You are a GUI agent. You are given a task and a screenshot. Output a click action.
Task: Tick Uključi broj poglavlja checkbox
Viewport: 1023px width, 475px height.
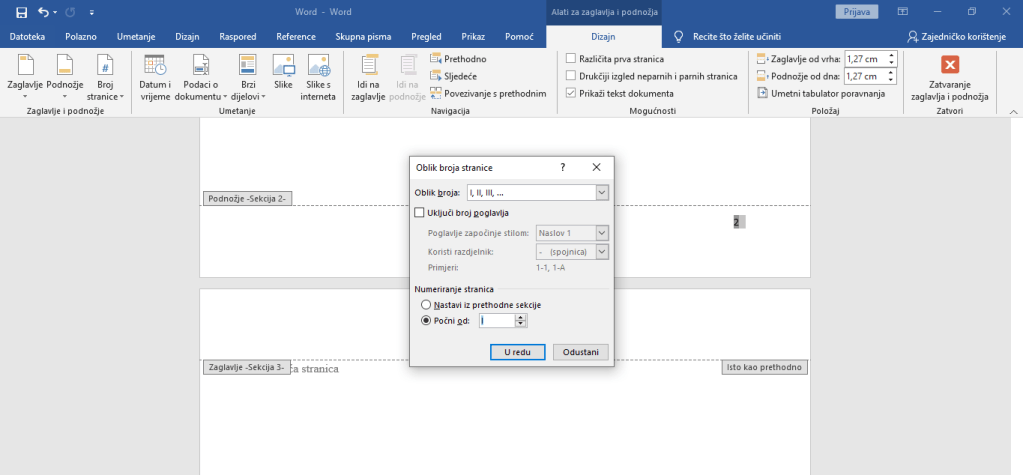420,213
